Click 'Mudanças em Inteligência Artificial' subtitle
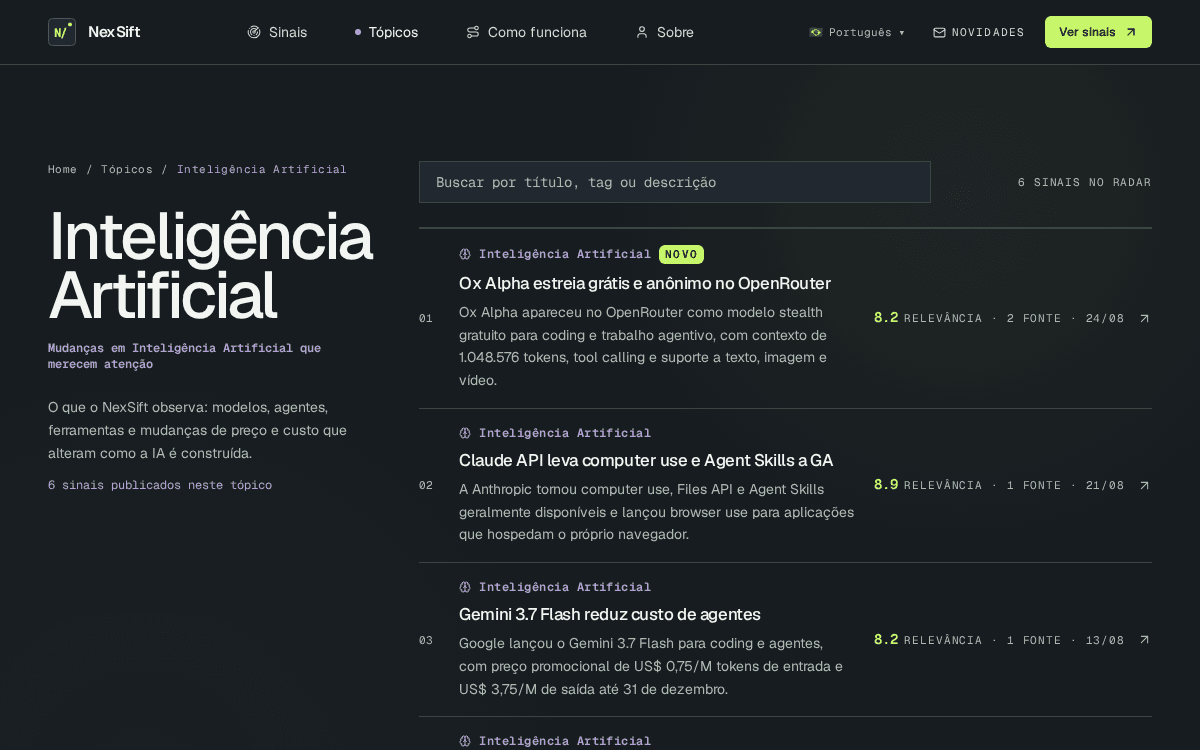Screen dimensions: 1200x750 pyautogui.click(x=185, y=356)
